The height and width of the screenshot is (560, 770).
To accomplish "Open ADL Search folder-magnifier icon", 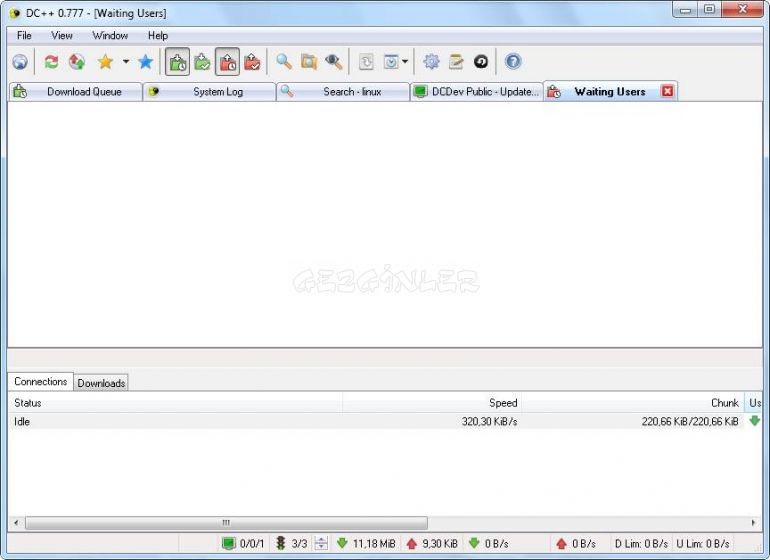I will (x=309, y=62).
